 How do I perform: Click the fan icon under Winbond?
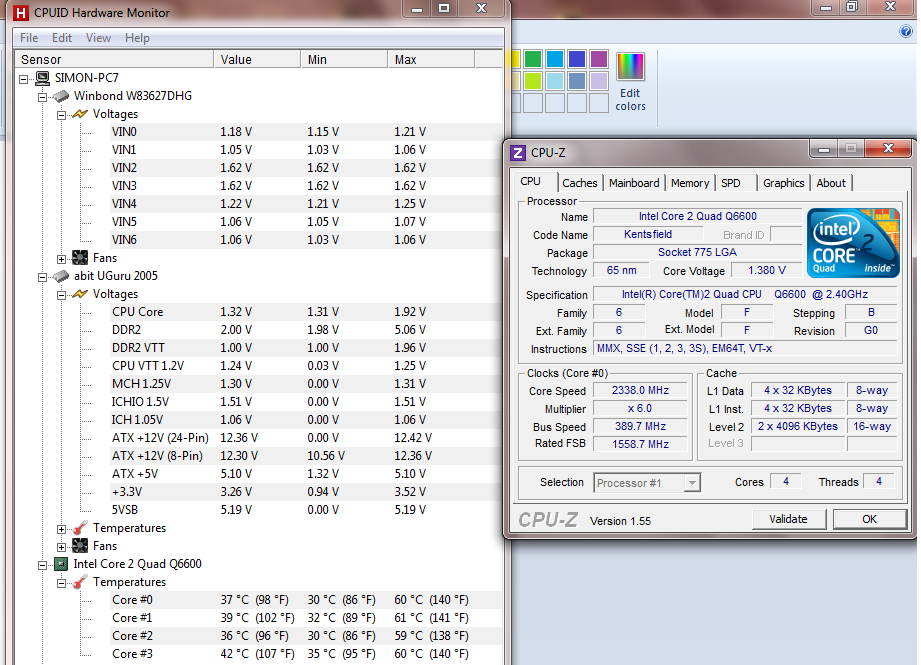click(x=80, y=258)
